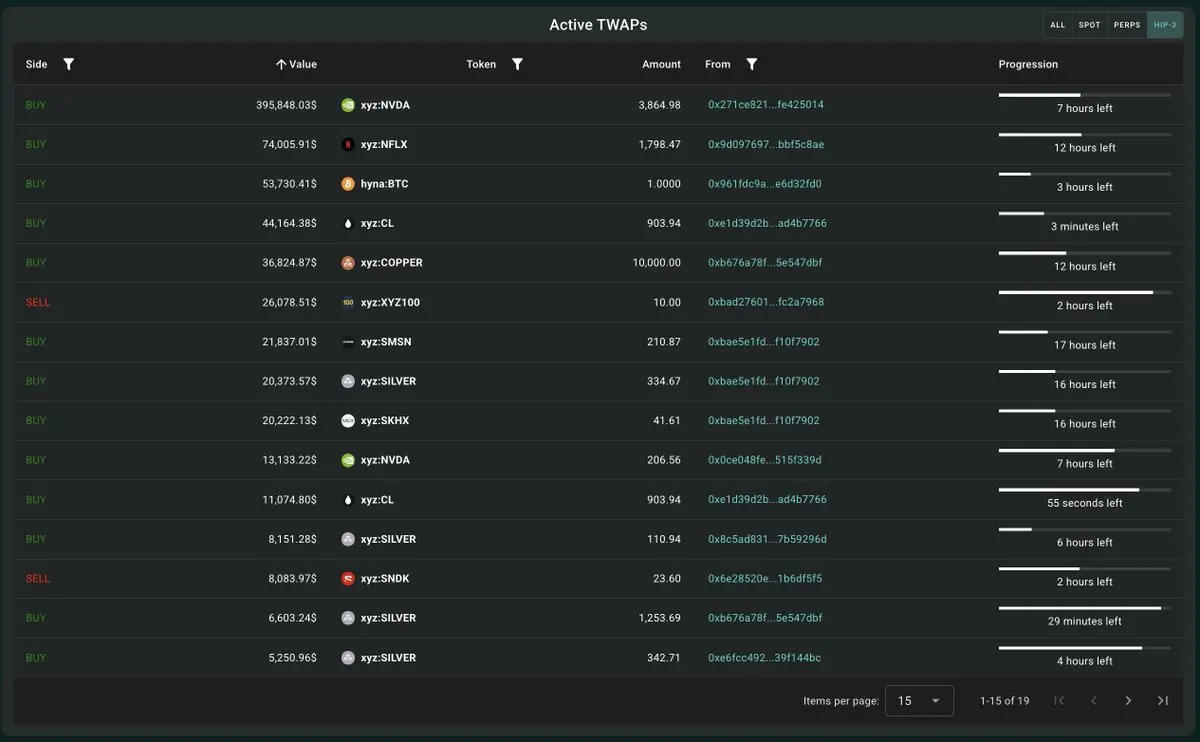This screenshot has width=1200, height=742.
Task: Click the sort arrow next to Value
Action: 281,64
